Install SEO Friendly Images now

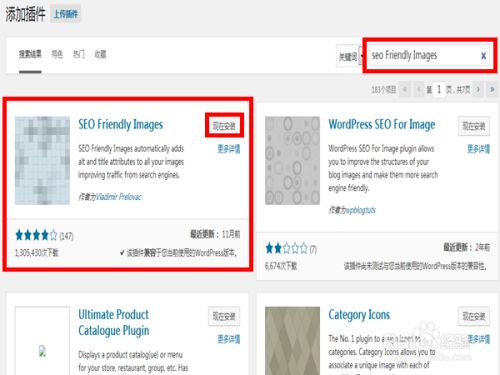tap(224, 126)
